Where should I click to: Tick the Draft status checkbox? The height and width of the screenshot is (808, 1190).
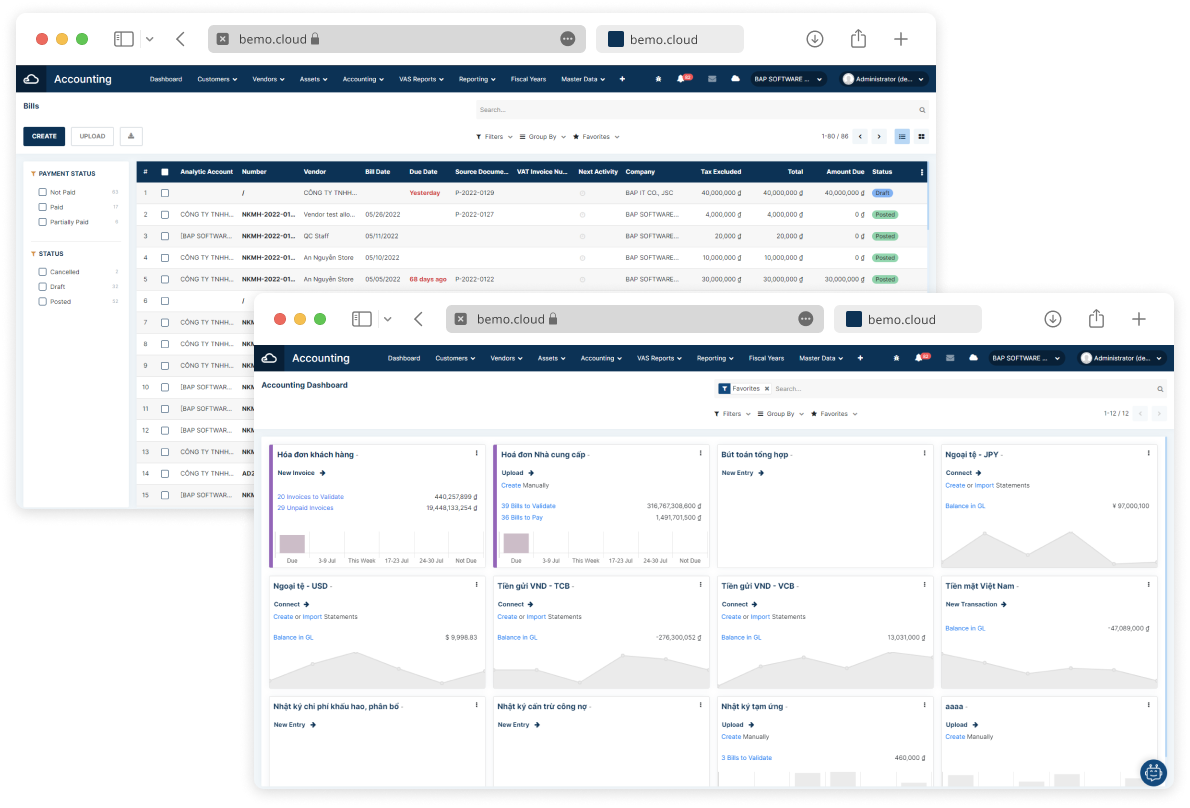point(42,287)
